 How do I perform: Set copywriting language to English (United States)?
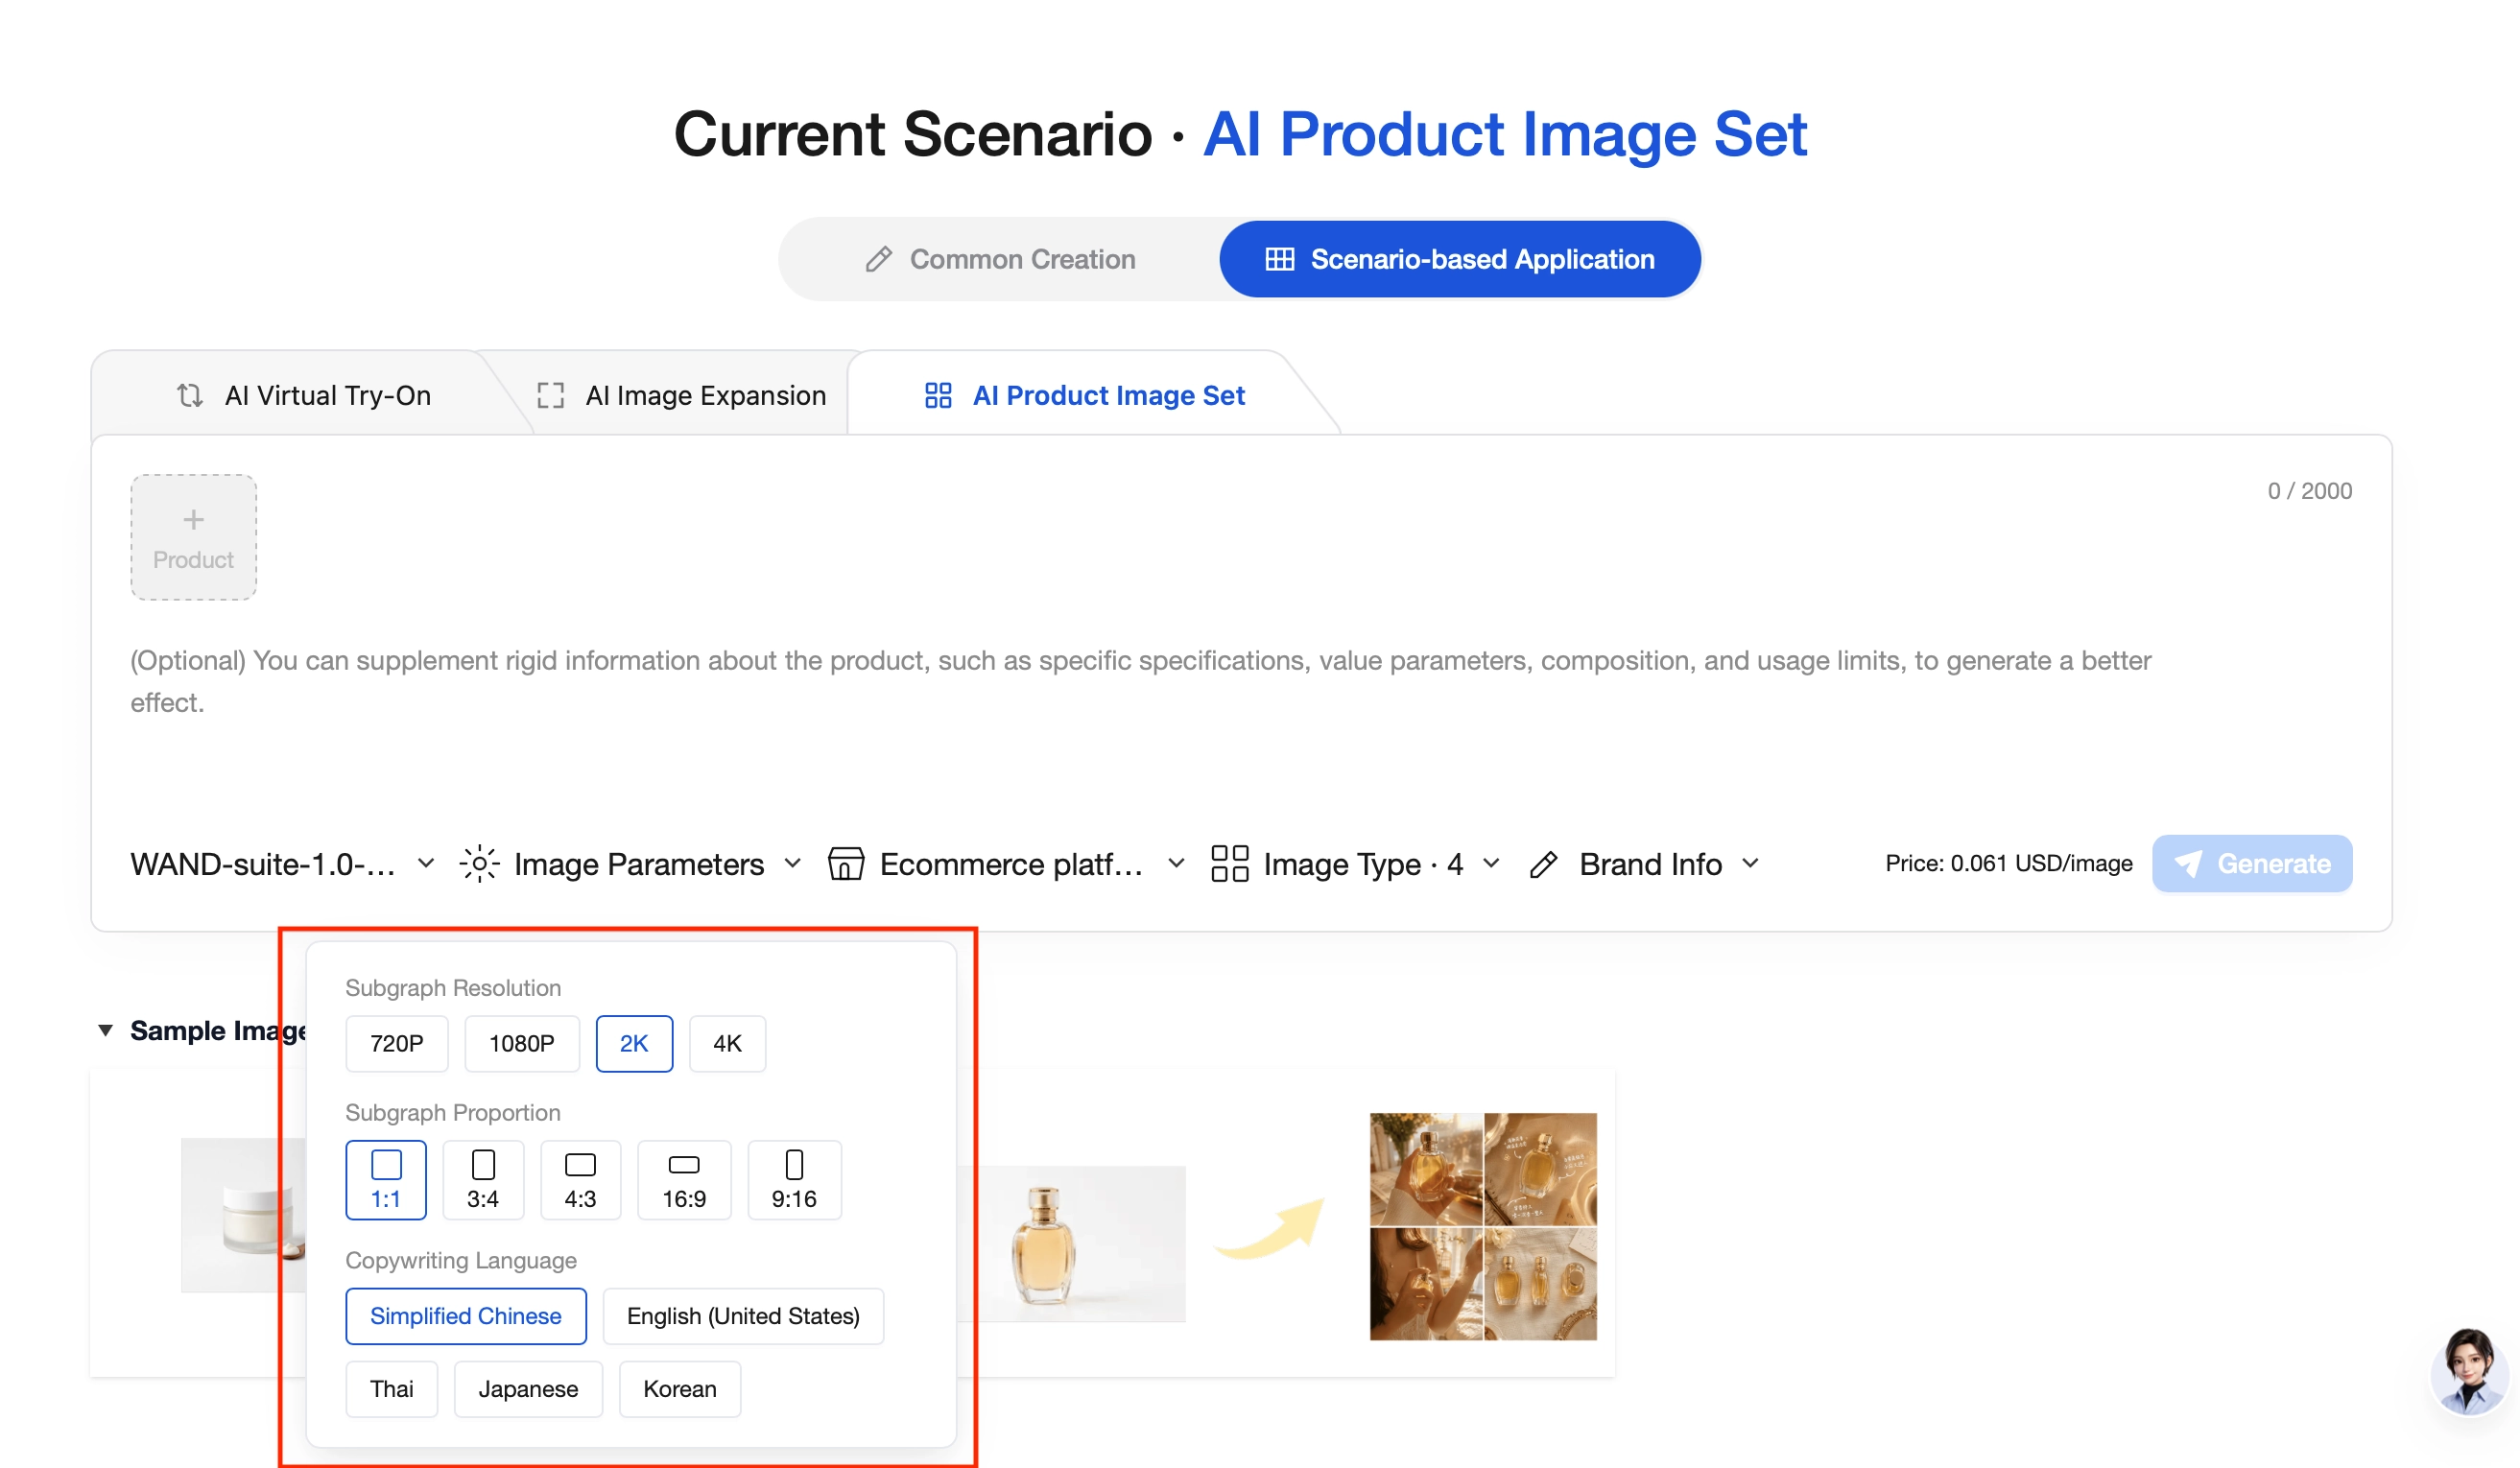743,1316
